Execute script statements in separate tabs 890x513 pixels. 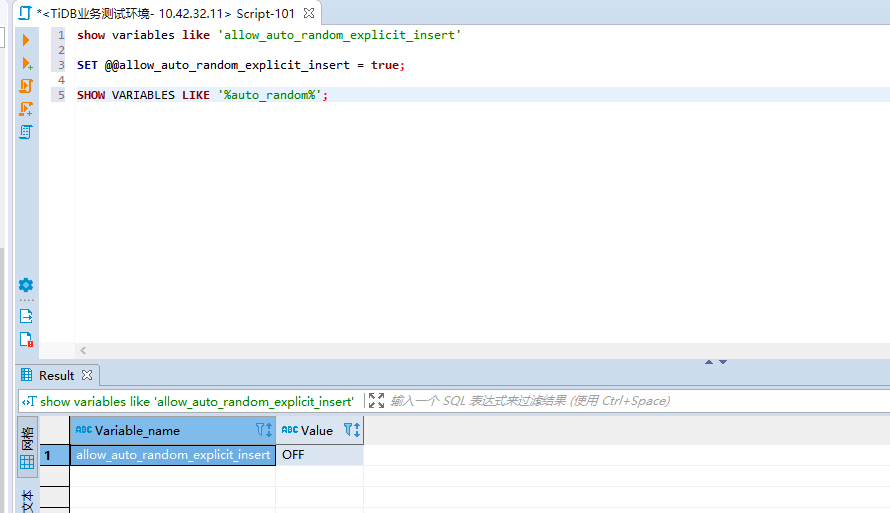coord(26,108)
